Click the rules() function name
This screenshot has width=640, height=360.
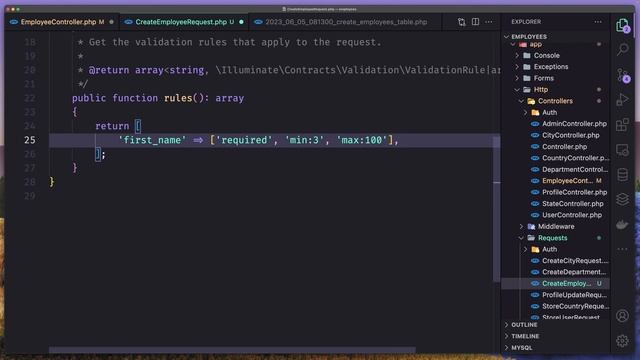(178, 98)
